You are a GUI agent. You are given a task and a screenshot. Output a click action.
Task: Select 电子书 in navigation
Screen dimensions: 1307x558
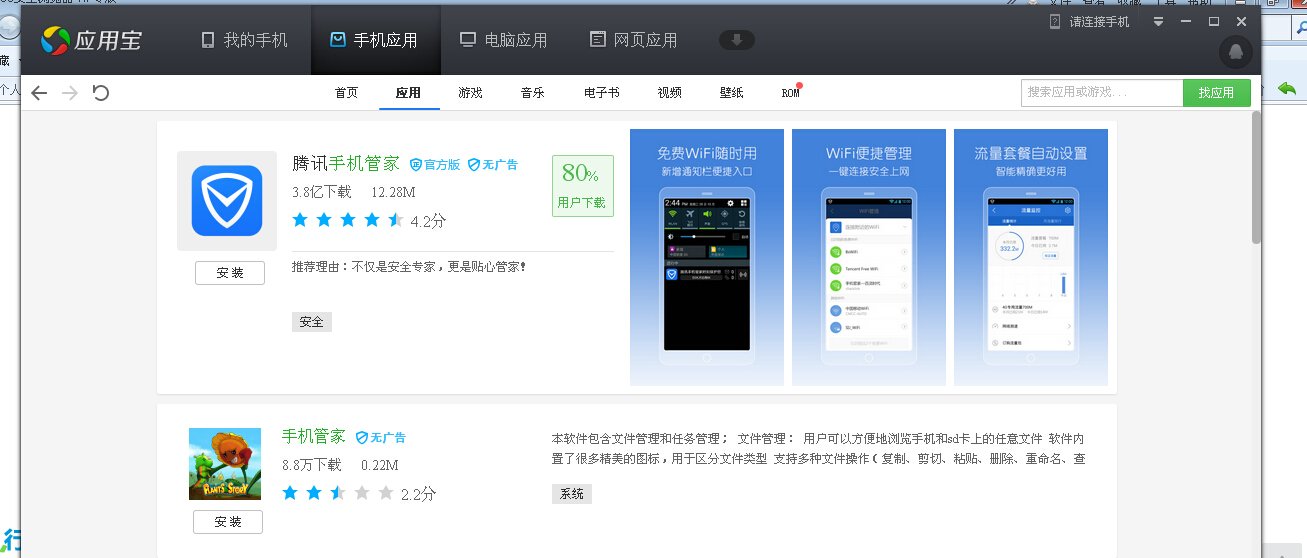click(x=602, y=93)
